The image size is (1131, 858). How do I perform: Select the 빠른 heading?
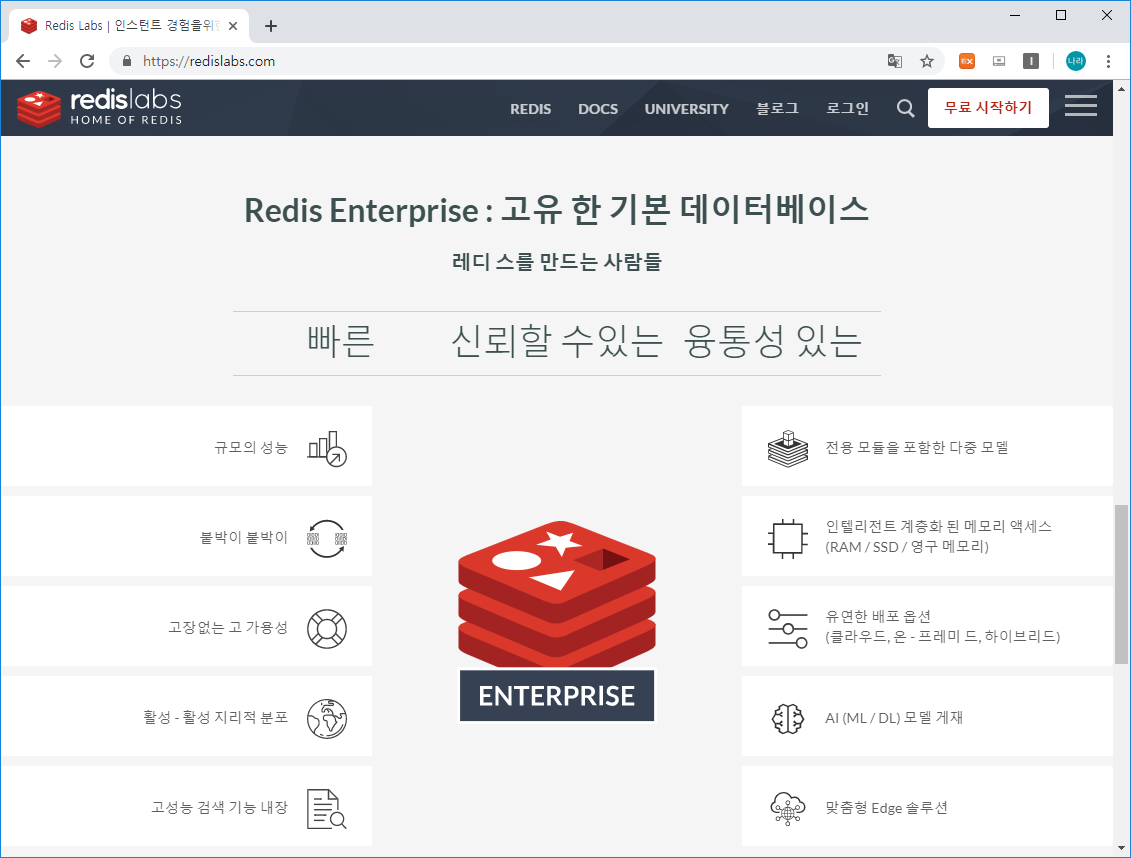340,342
